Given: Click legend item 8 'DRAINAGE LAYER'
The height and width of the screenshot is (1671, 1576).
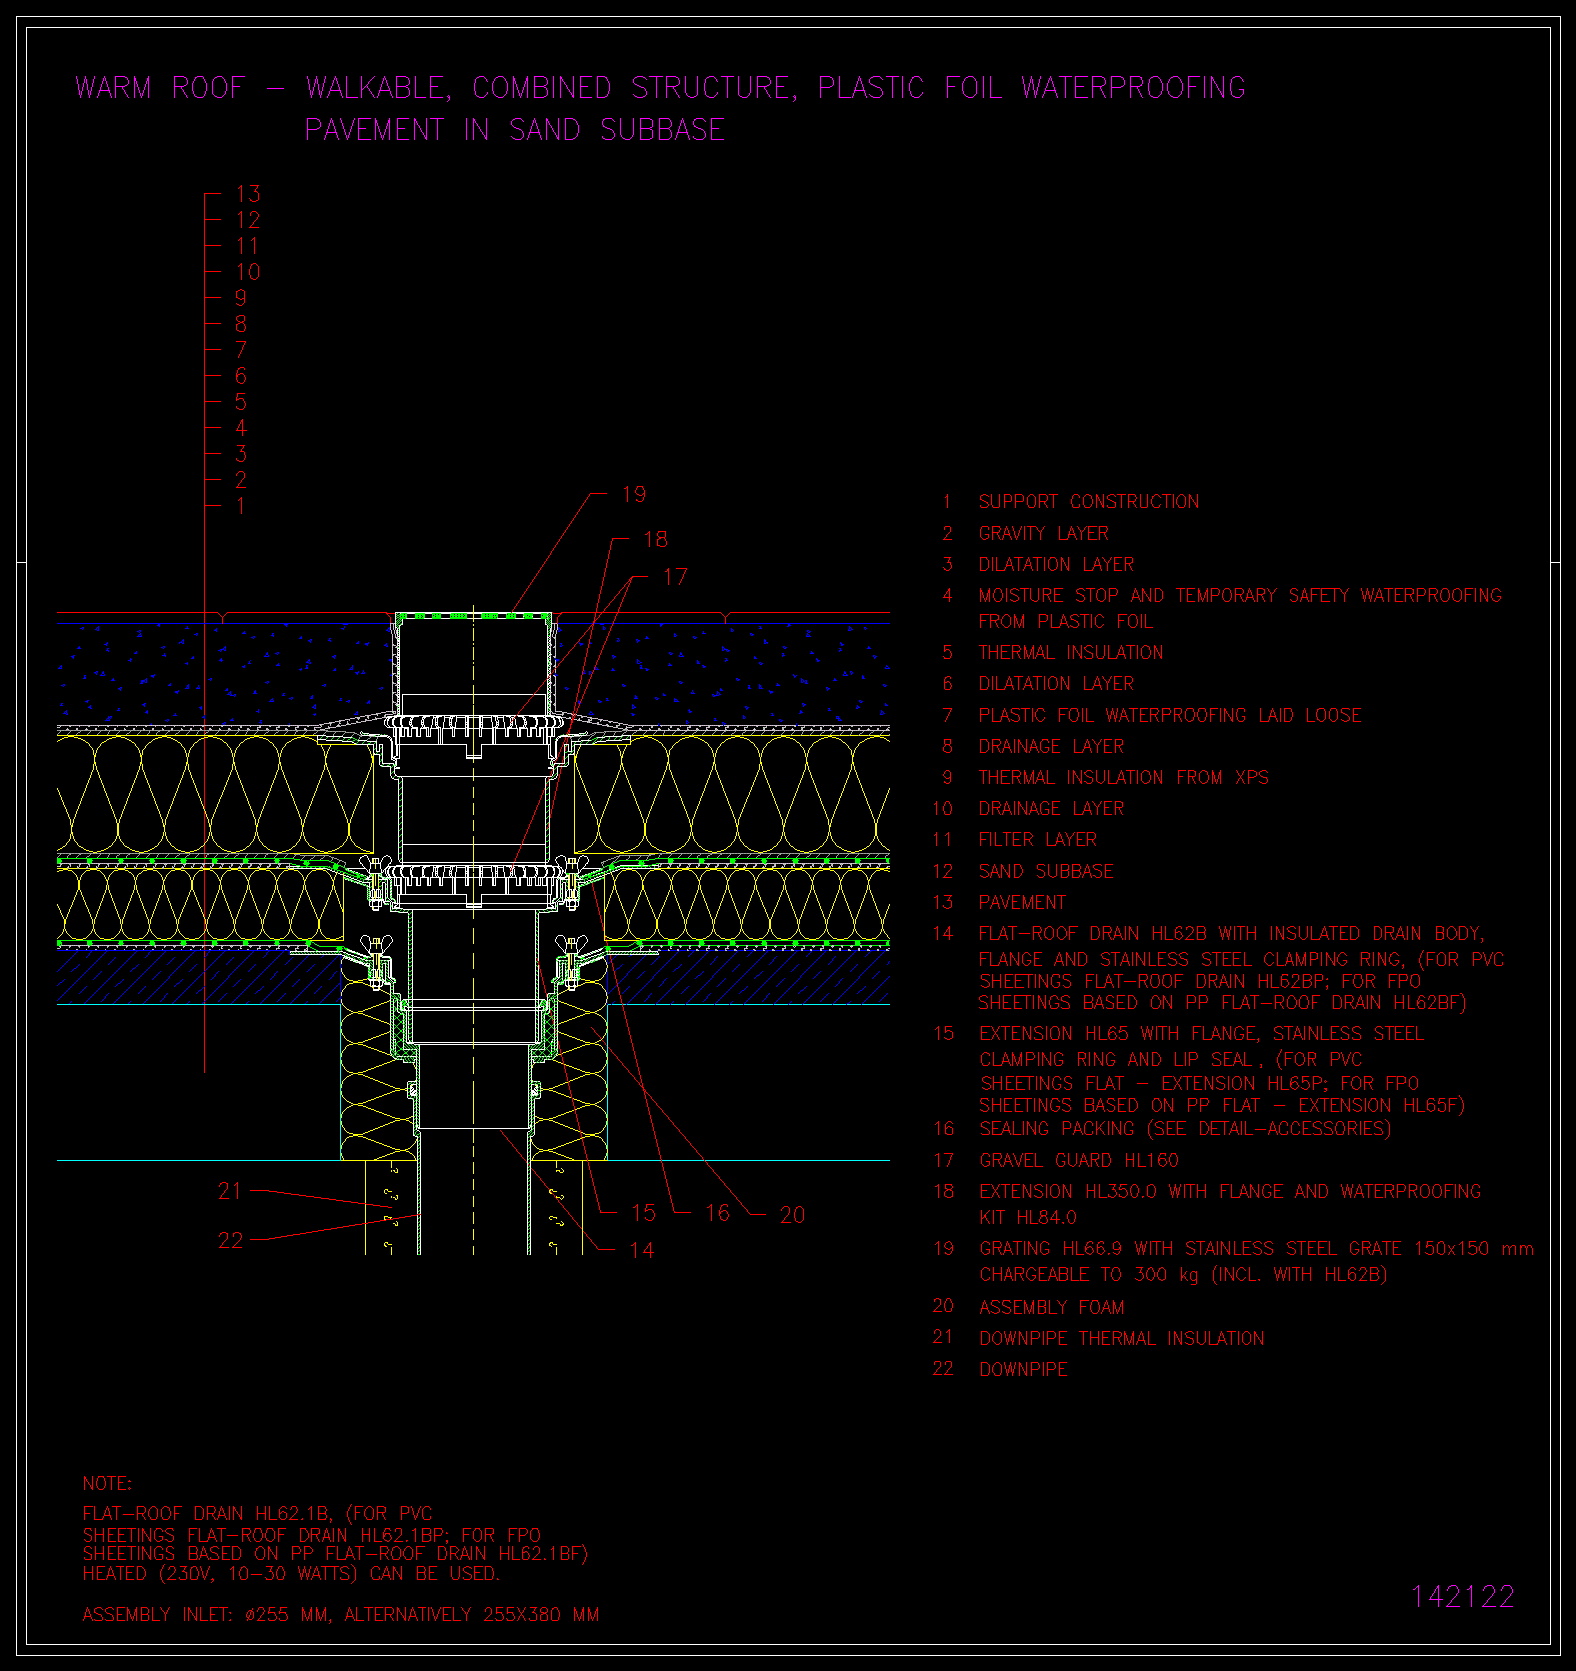Looking at the screenshot, I should click(1051, 747).
